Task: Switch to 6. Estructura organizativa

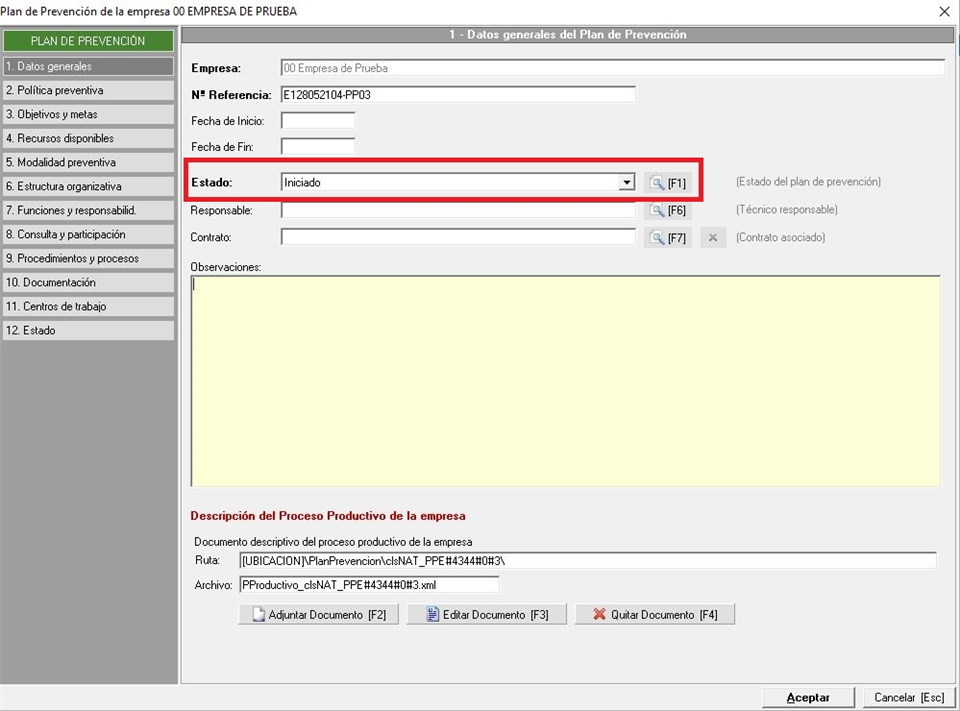Action: (88, 187)
